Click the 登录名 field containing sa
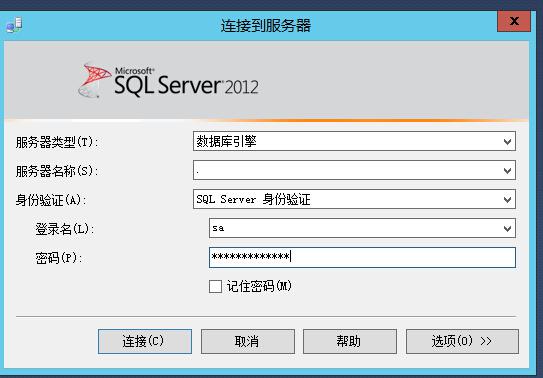543x378 pixels. (355, 228)
